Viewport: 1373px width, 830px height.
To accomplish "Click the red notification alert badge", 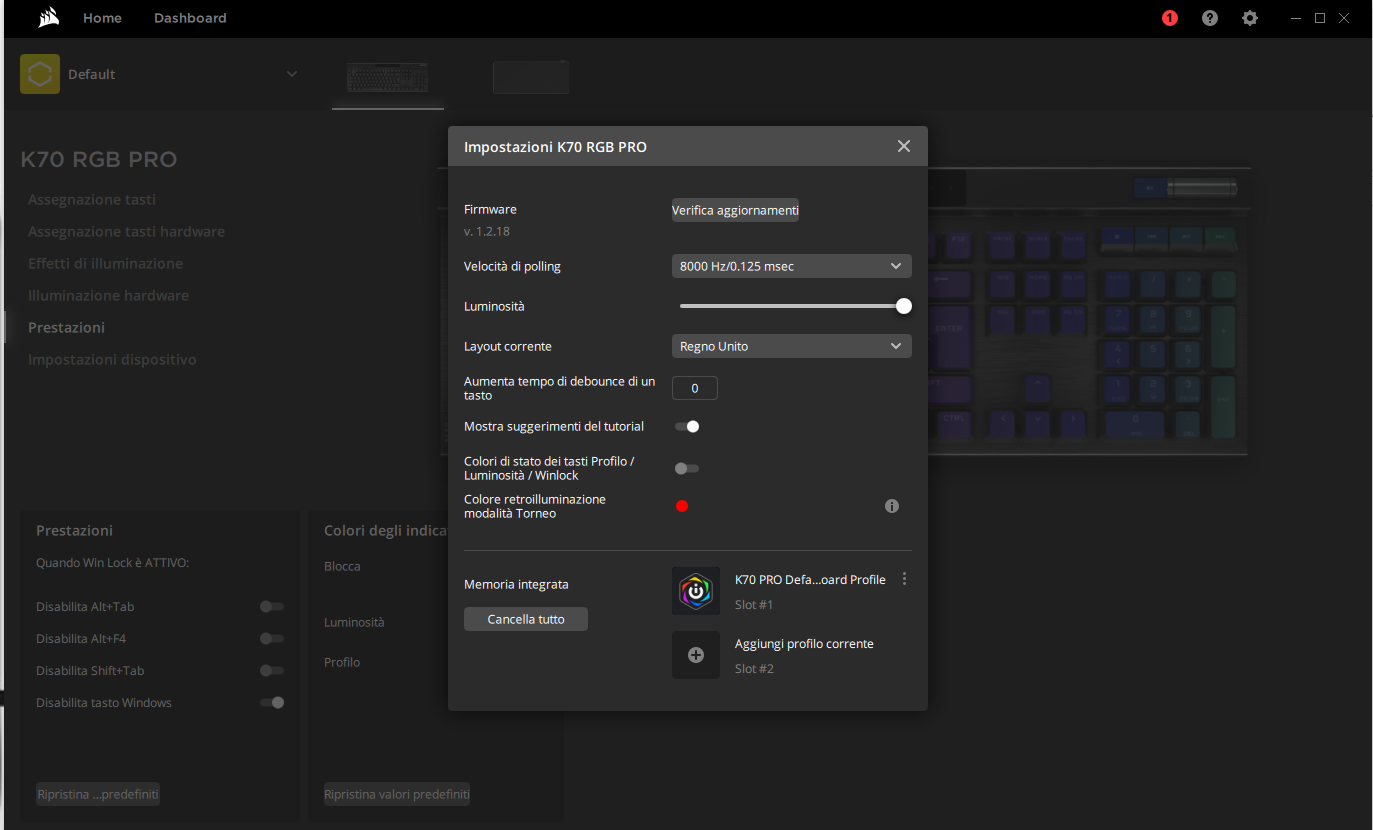I will (1169, 18).
